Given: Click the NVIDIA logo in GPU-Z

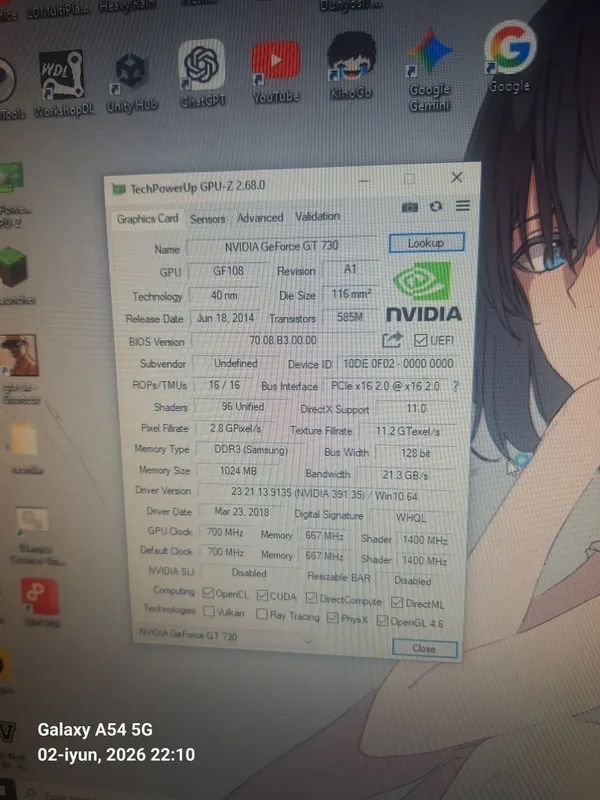Looking at the screenshot, I should [x=423, y=292].
